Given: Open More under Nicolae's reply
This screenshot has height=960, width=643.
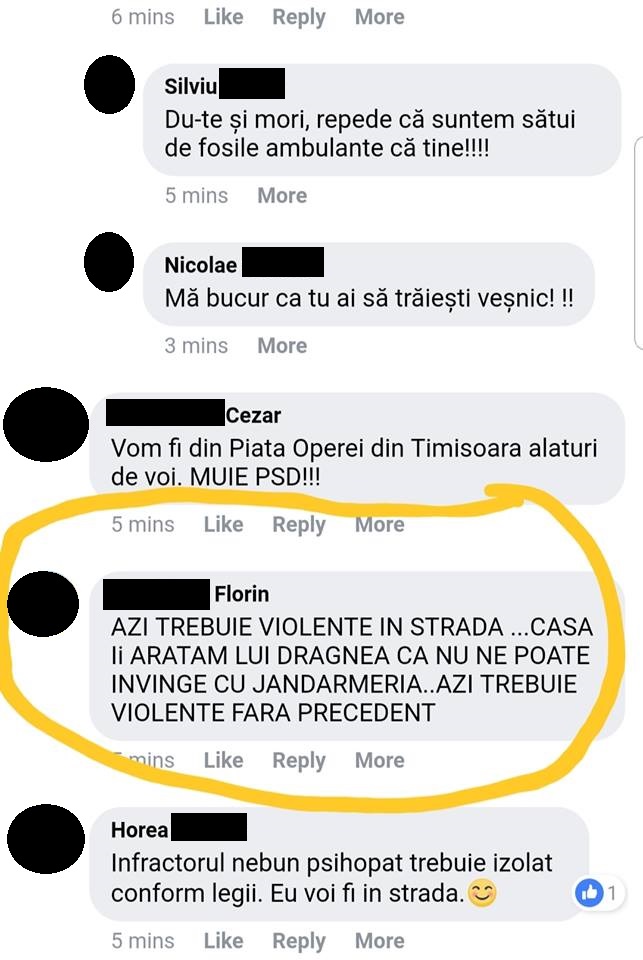Looking at the screenshot, I should 282,345.
